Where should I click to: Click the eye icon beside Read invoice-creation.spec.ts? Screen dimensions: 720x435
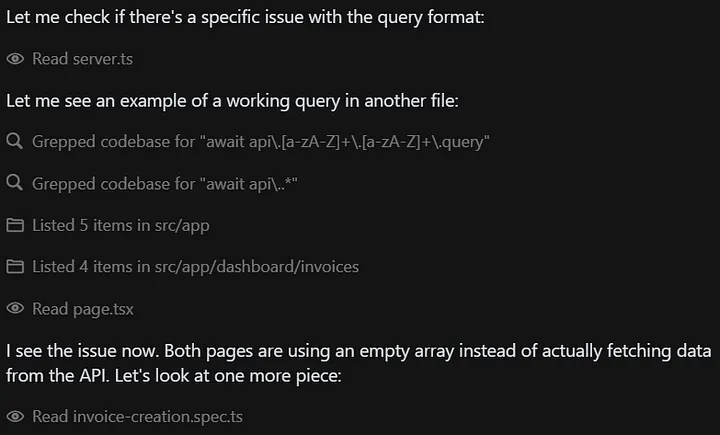coord(15,416)
